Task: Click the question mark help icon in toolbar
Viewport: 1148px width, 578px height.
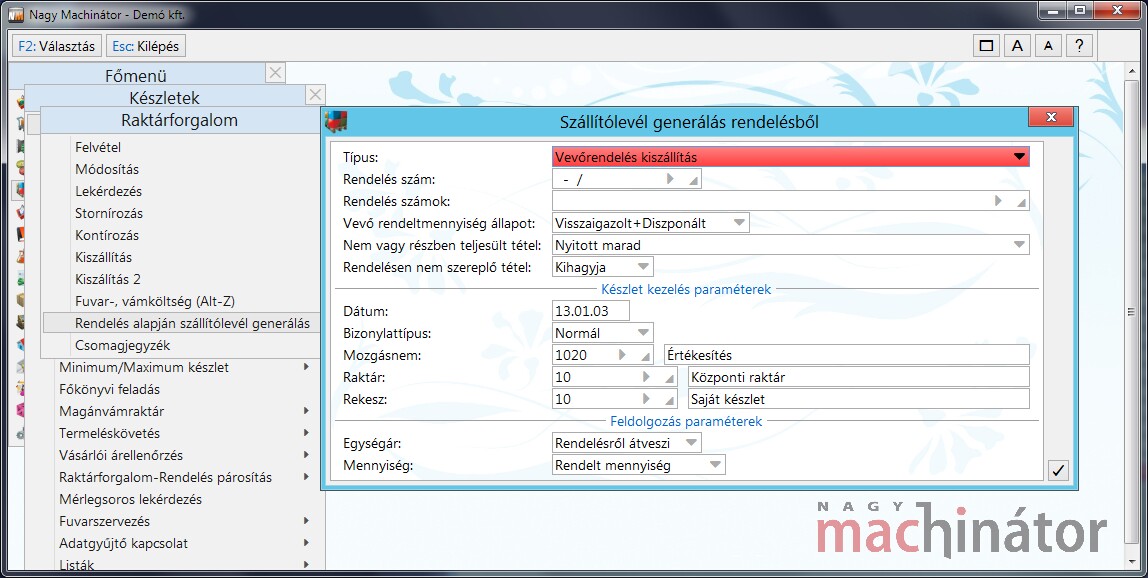Action: (1078, 45)
